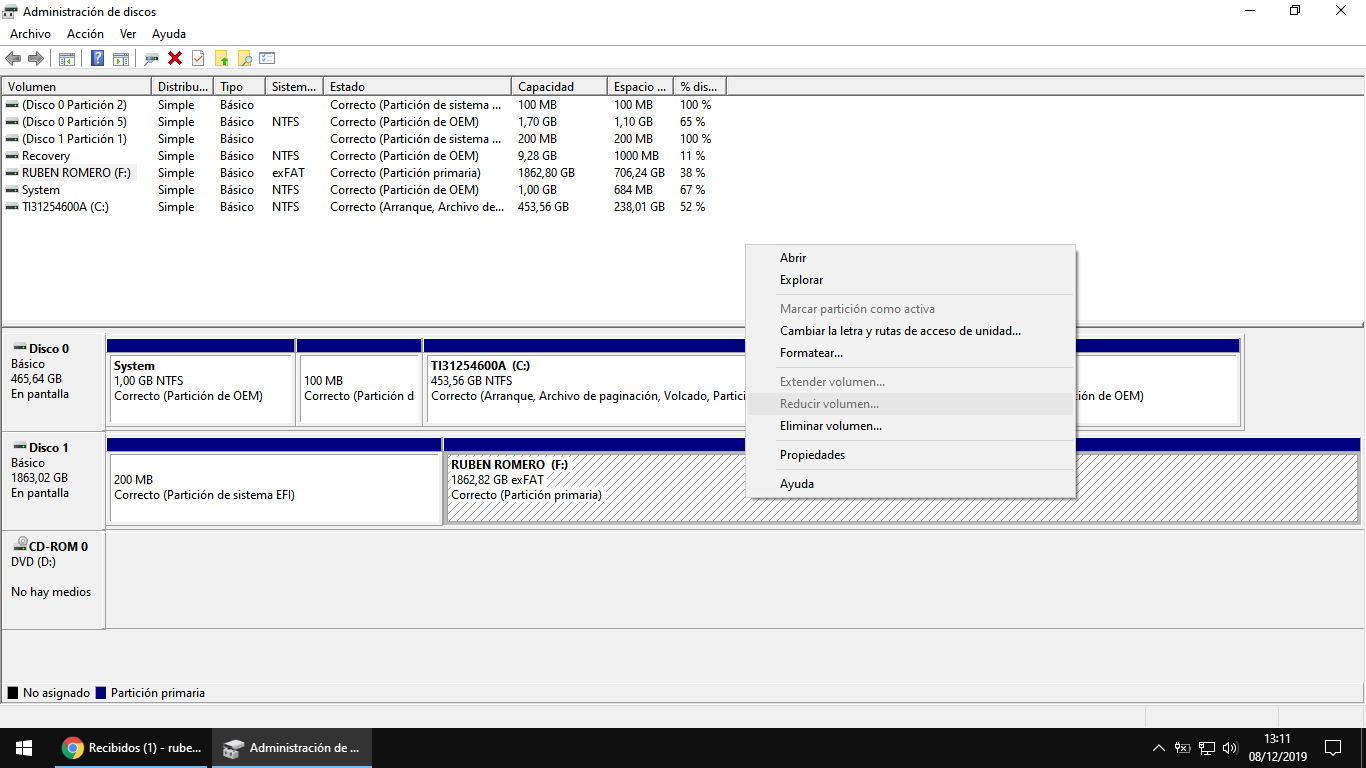Viewport: 1366px width, 768px height.
Task: Sort by the Estado column header
Action: pos(418,87)
